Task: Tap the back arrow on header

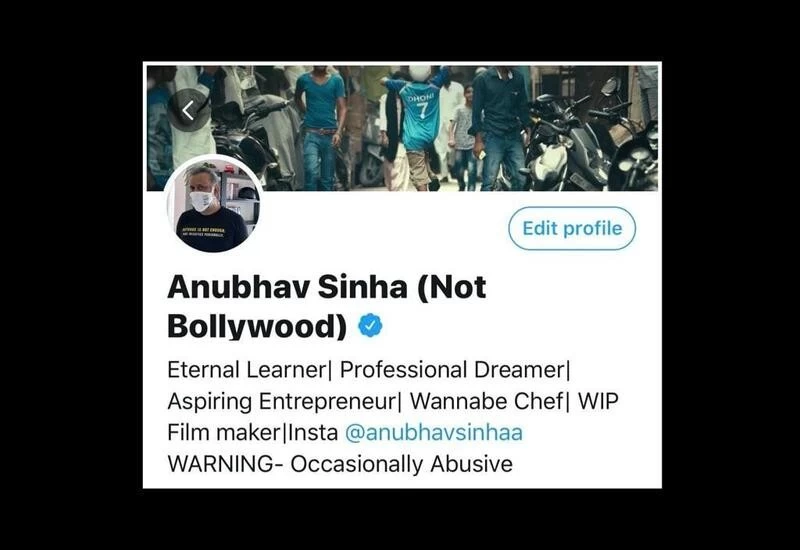Action: pos(188,110)
